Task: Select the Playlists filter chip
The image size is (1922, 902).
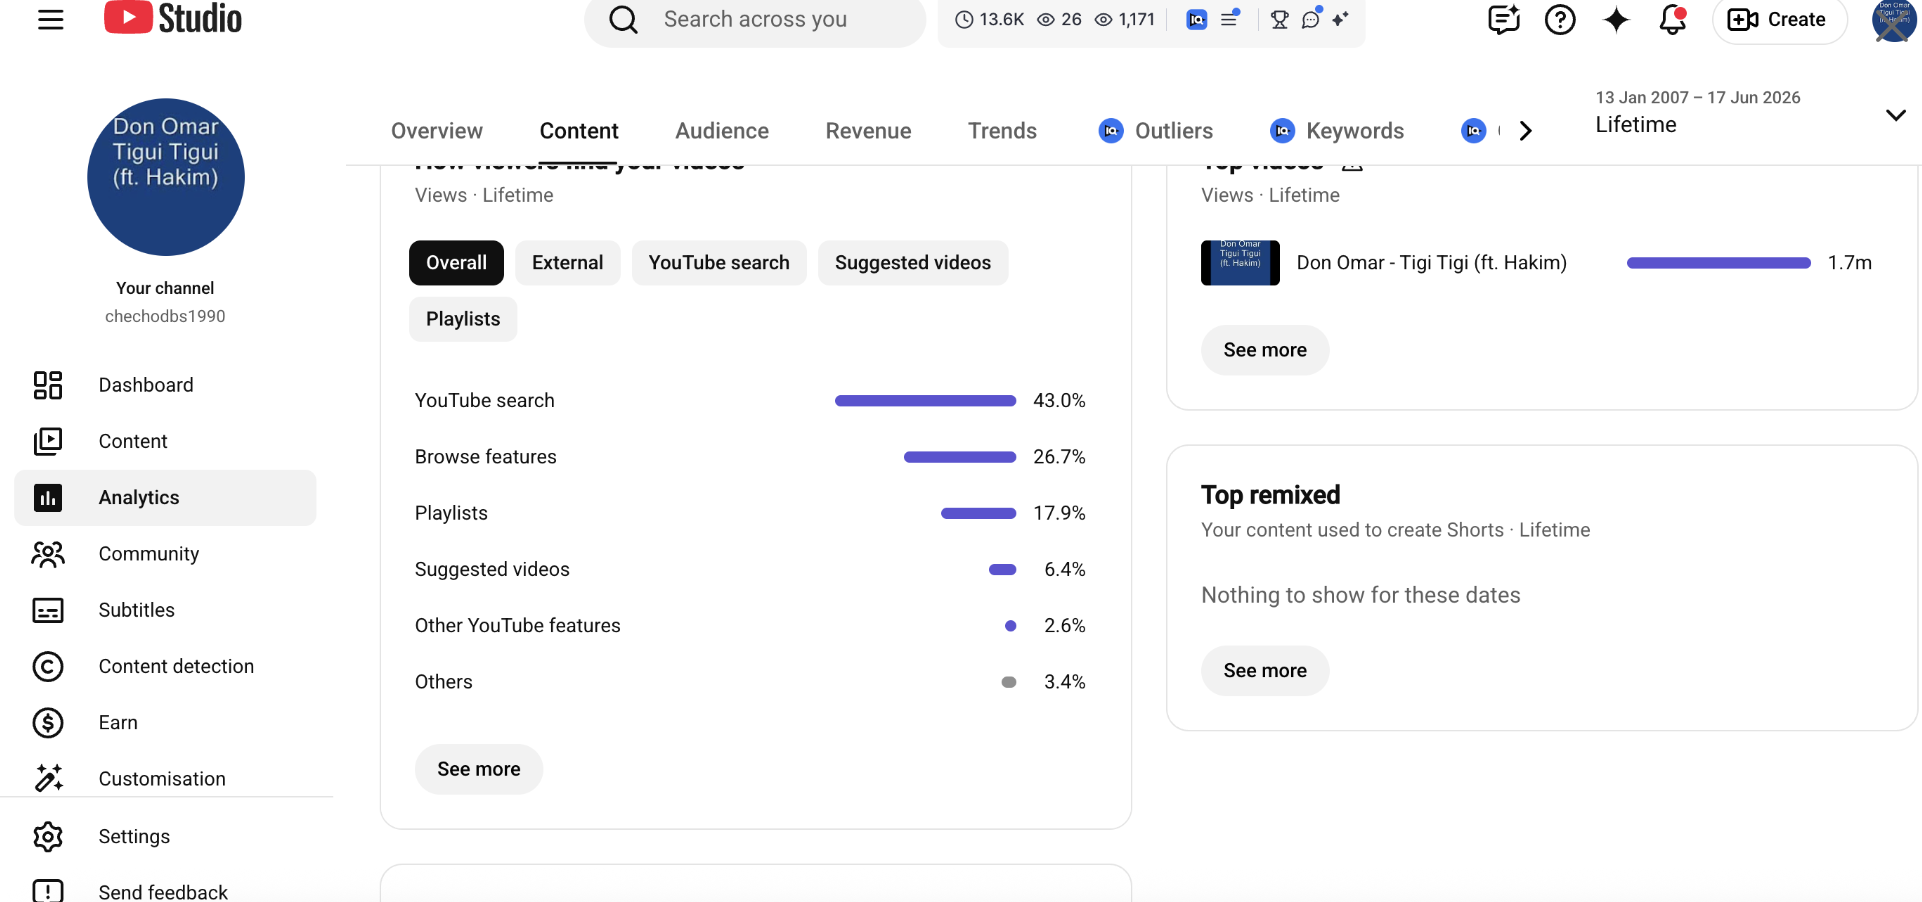Action: (x=463, y=319)
